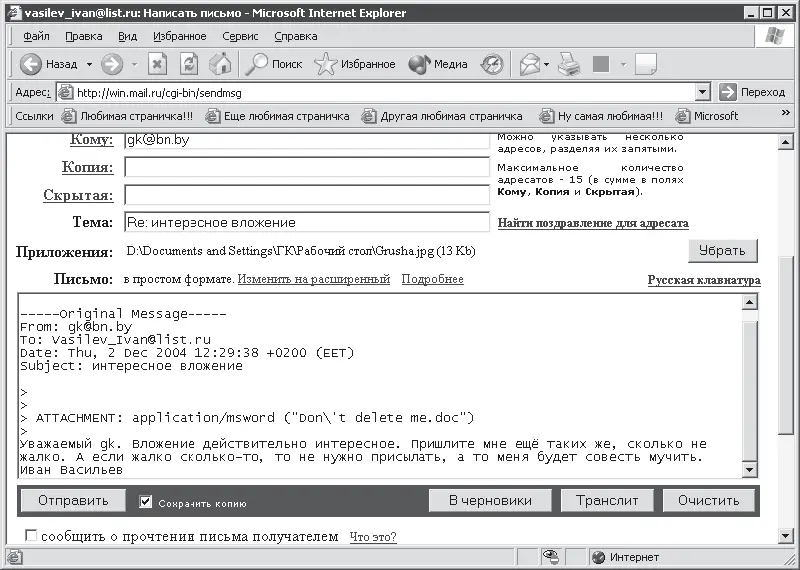Screen dimensions: 800x570
Task: Expand the Back button history dropdown arrow
Action: tap(89, 64)
